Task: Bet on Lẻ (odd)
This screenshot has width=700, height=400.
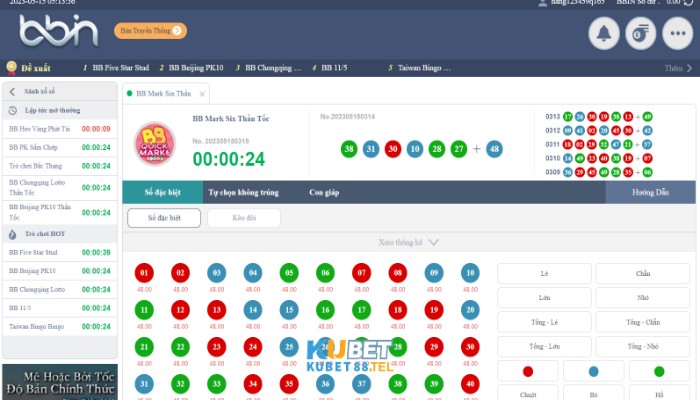Action: (x=544, y=274)
